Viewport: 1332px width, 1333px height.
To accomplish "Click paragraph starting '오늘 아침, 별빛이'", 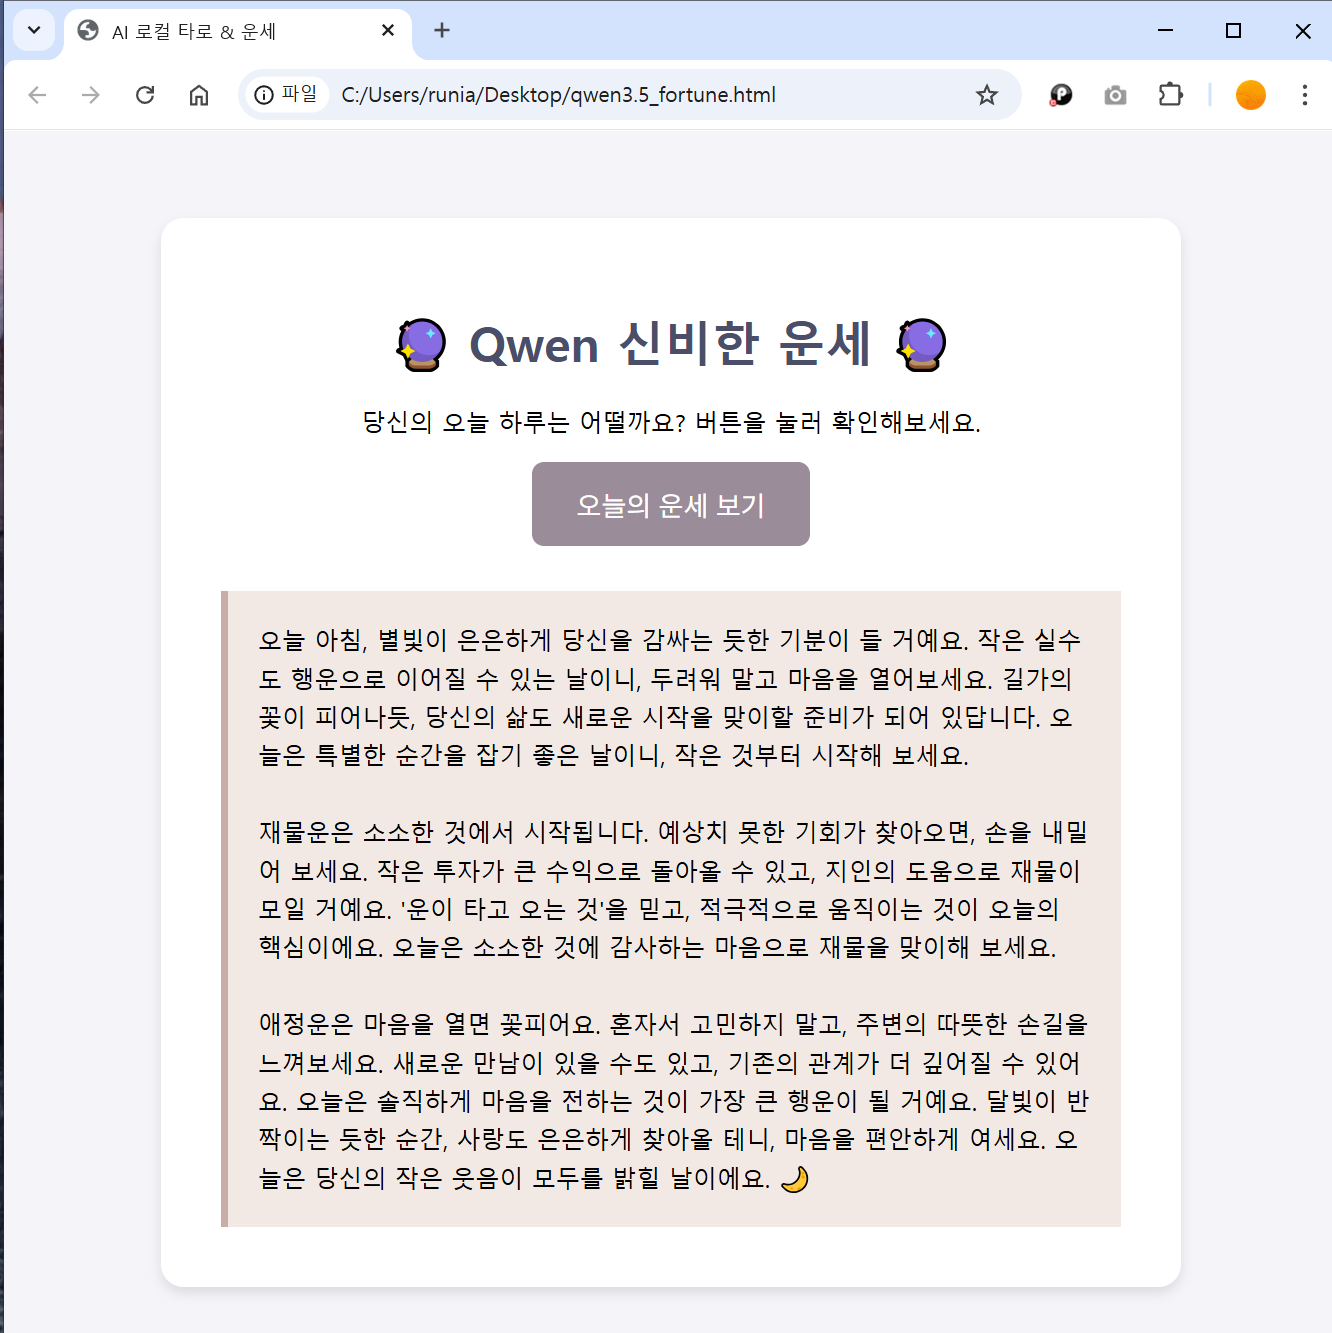I will pyautogui.click(x=671, y=697).
